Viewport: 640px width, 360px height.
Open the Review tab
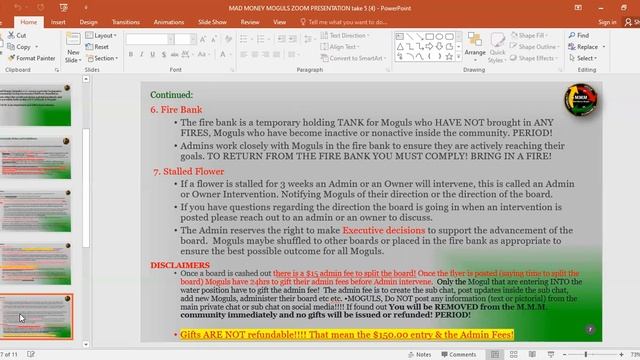[250, 22]
